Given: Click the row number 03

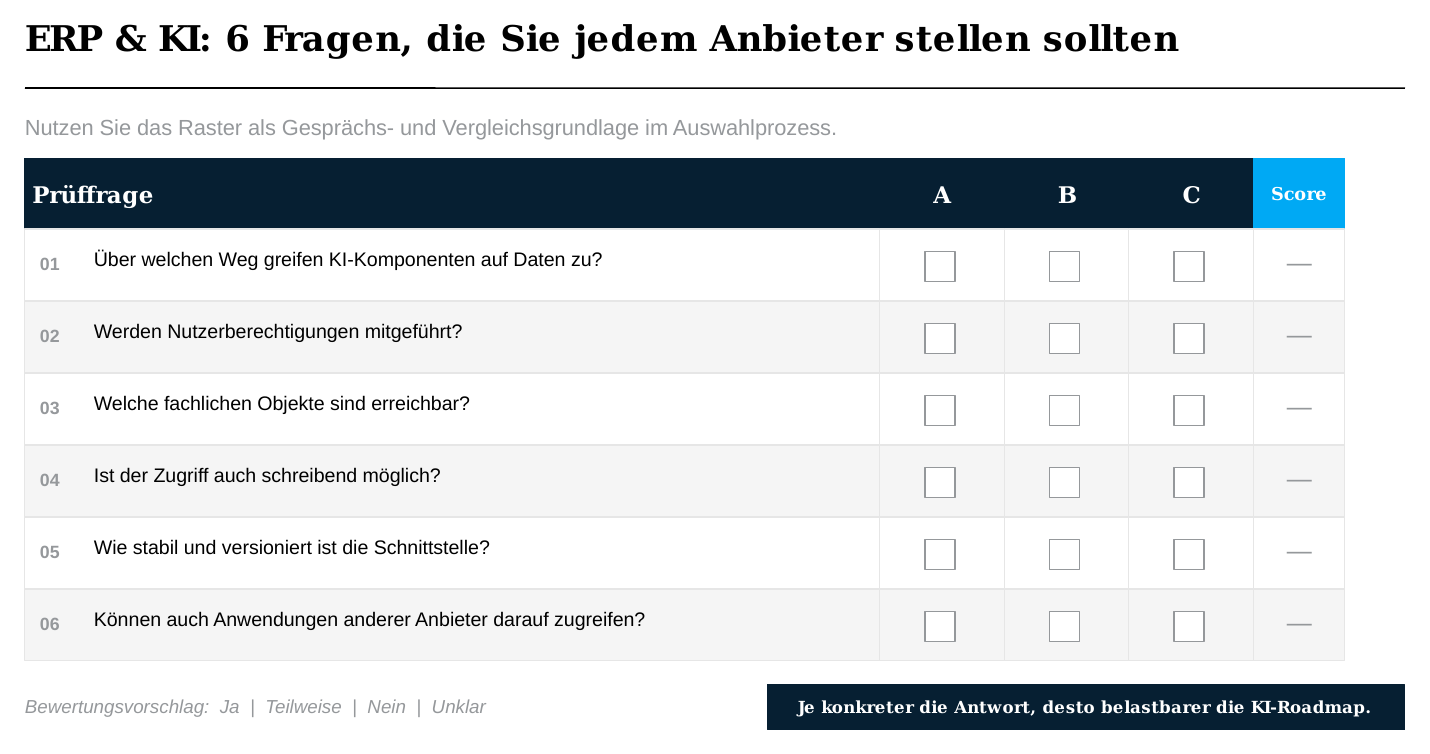Looking at the screenshot, I should 50,408.
